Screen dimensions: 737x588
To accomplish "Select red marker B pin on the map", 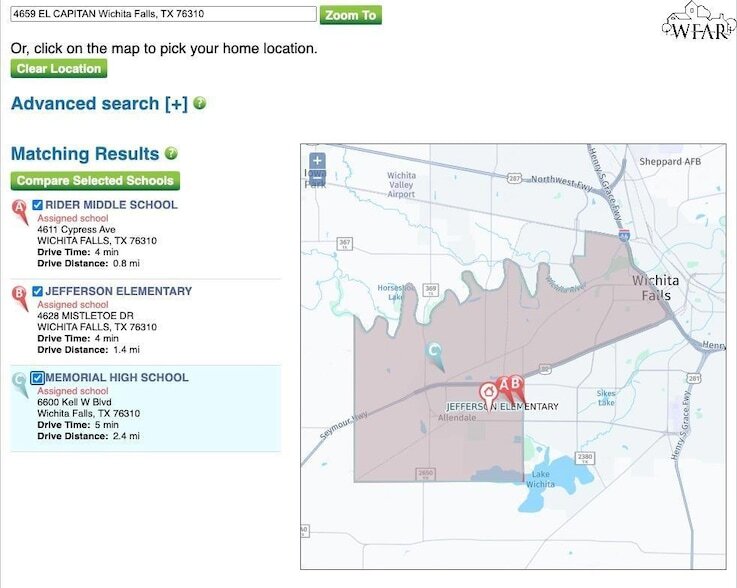I will pyautogui.click(x=517, y=387).
